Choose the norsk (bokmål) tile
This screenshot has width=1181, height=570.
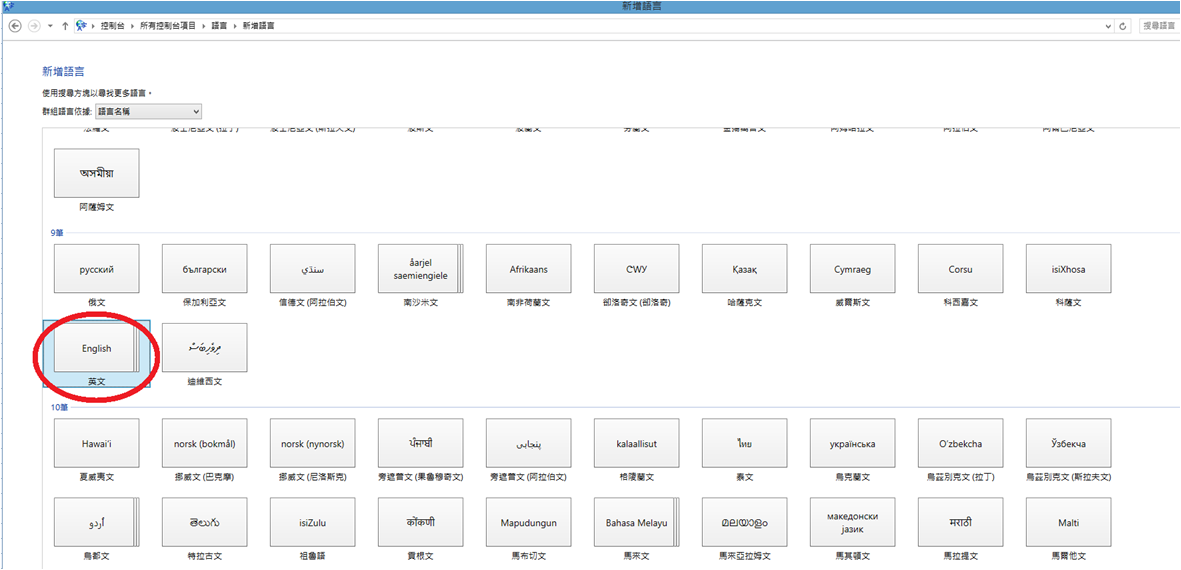204,443
